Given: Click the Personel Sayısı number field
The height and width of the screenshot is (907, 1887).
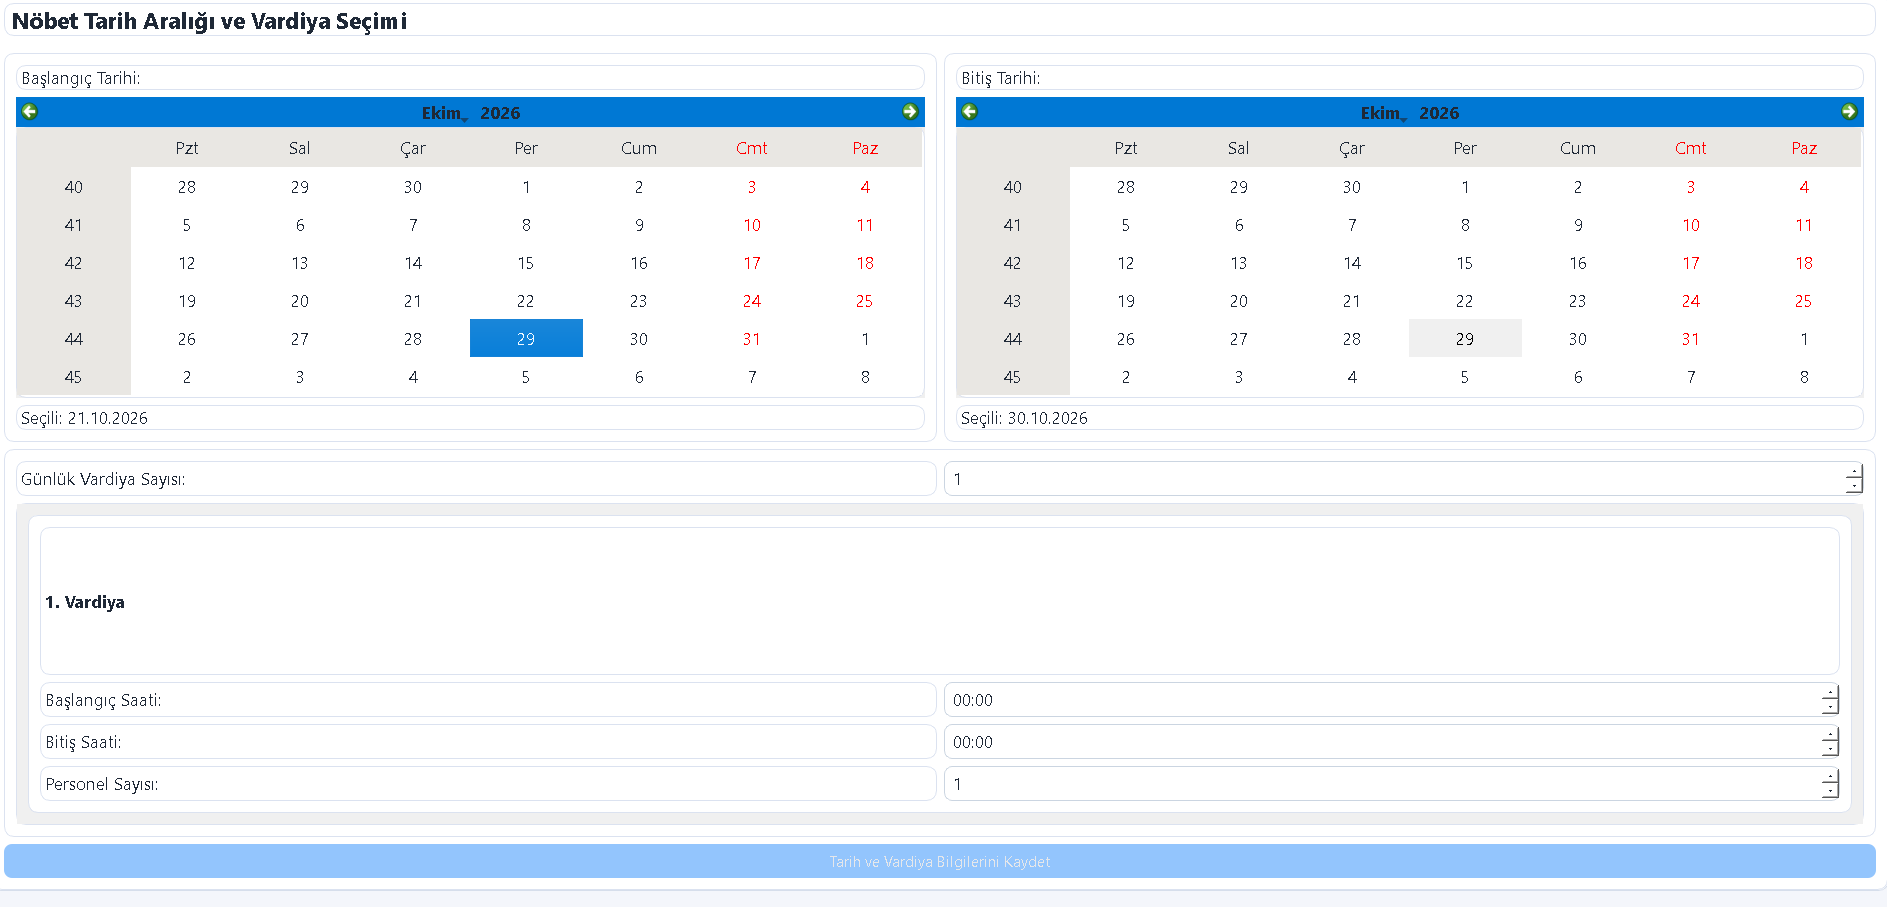Looking at the screenshot, I should 1382,784.
